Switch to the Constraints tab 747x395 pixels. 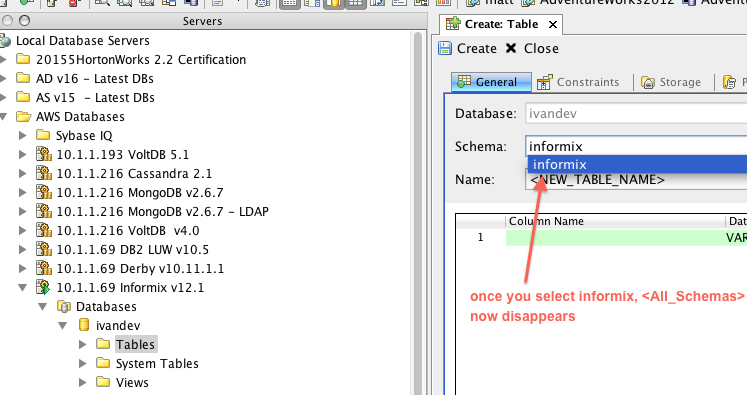(578, 82)
